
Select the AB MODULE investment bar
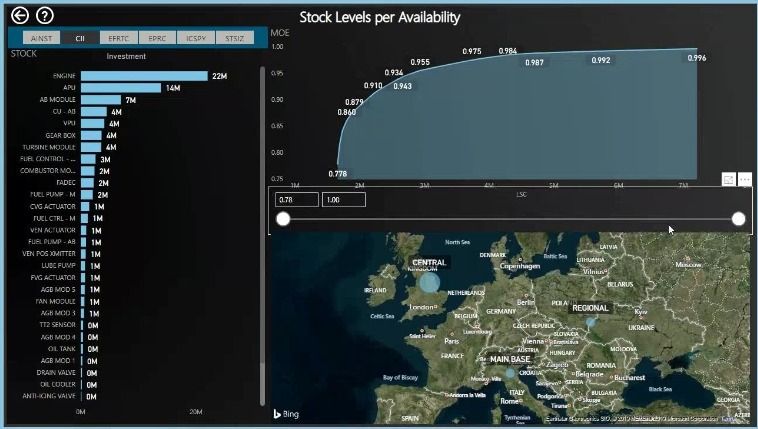pyautogui.click(x=101, y=100)
